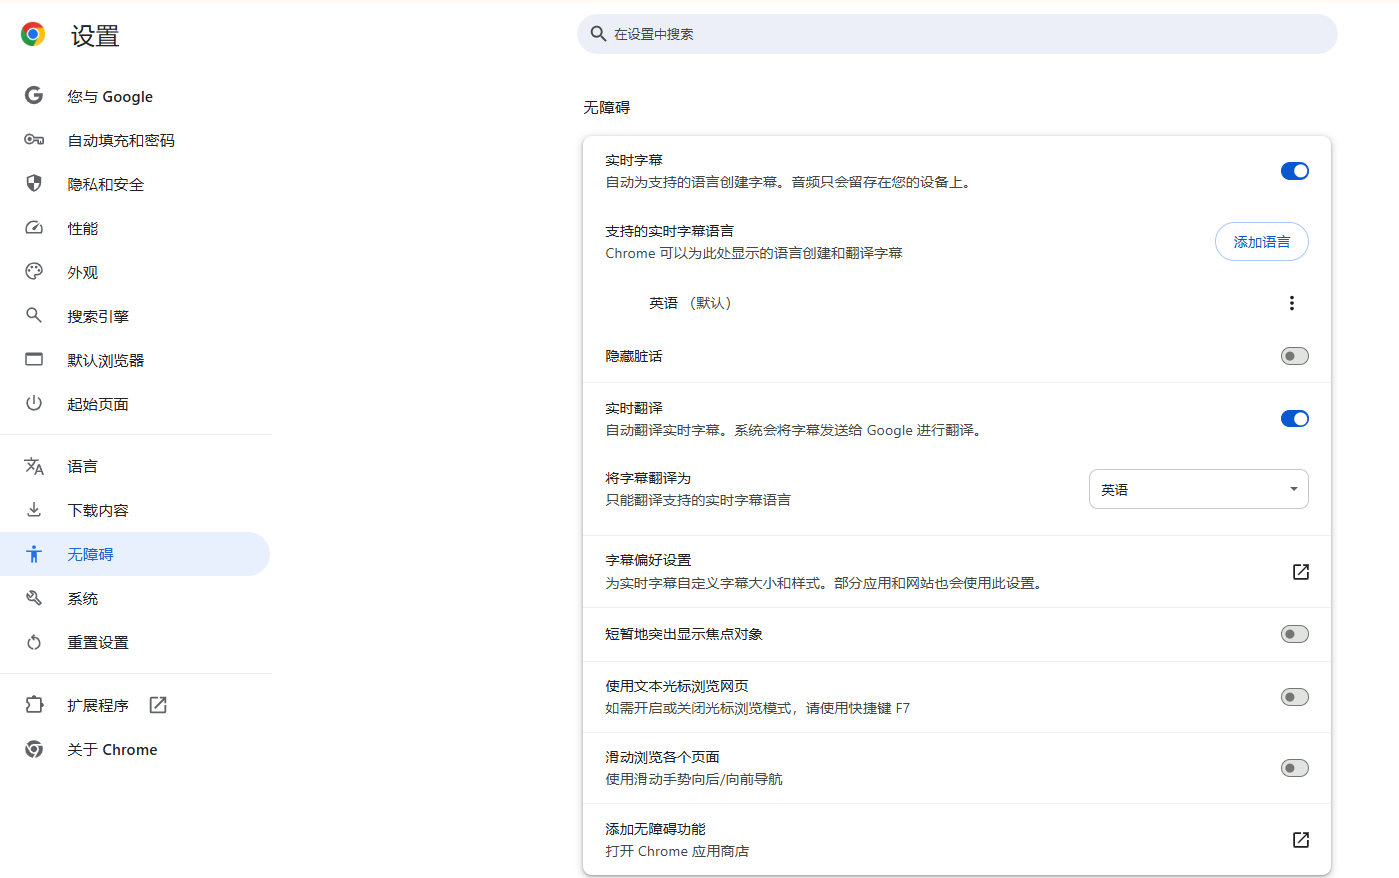1399x878 pixels.
Task: Select 无障碍 in the sidebar
Action: (x=135, y=554)
